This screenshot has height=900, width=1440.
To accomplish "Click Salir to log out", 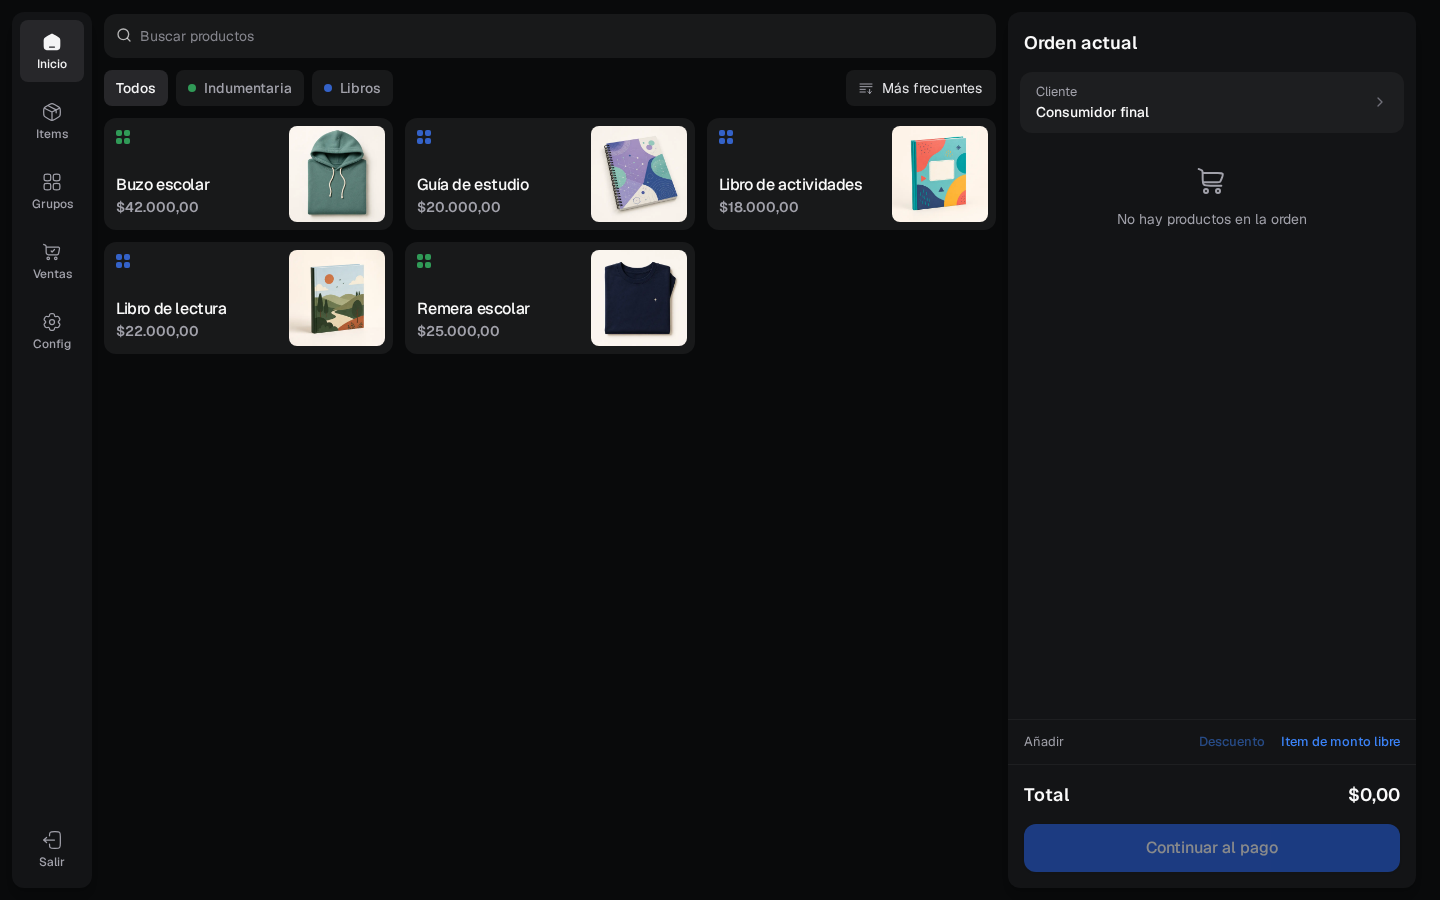I will click(52, 849).
